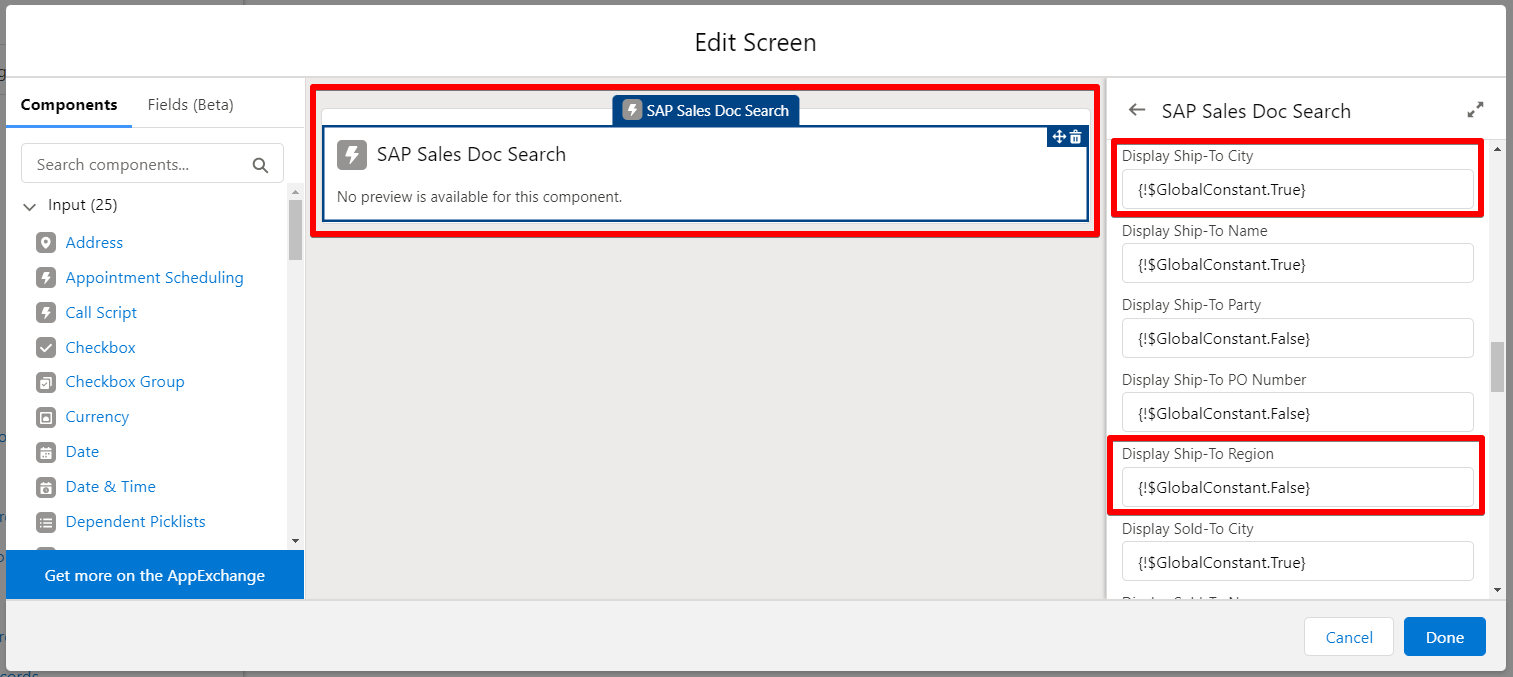Expand the properties panel with the arrows icon

[1475, 110]
